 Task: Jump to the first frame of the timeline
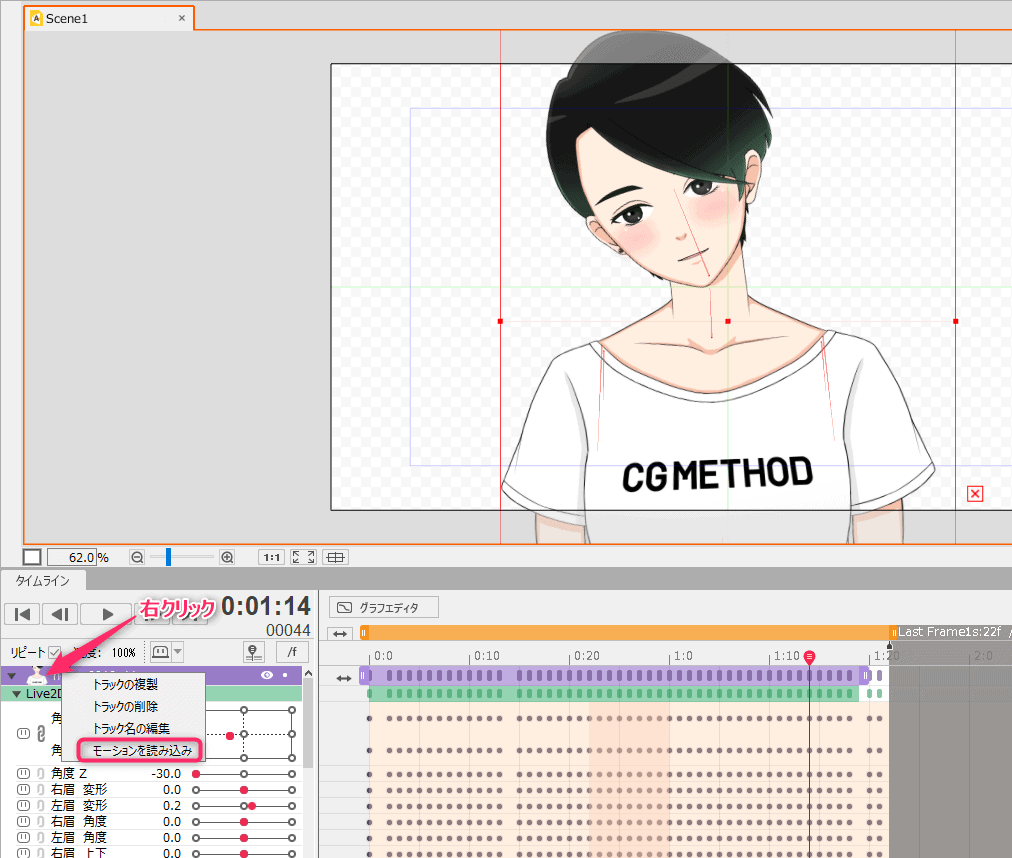[22, 613]
